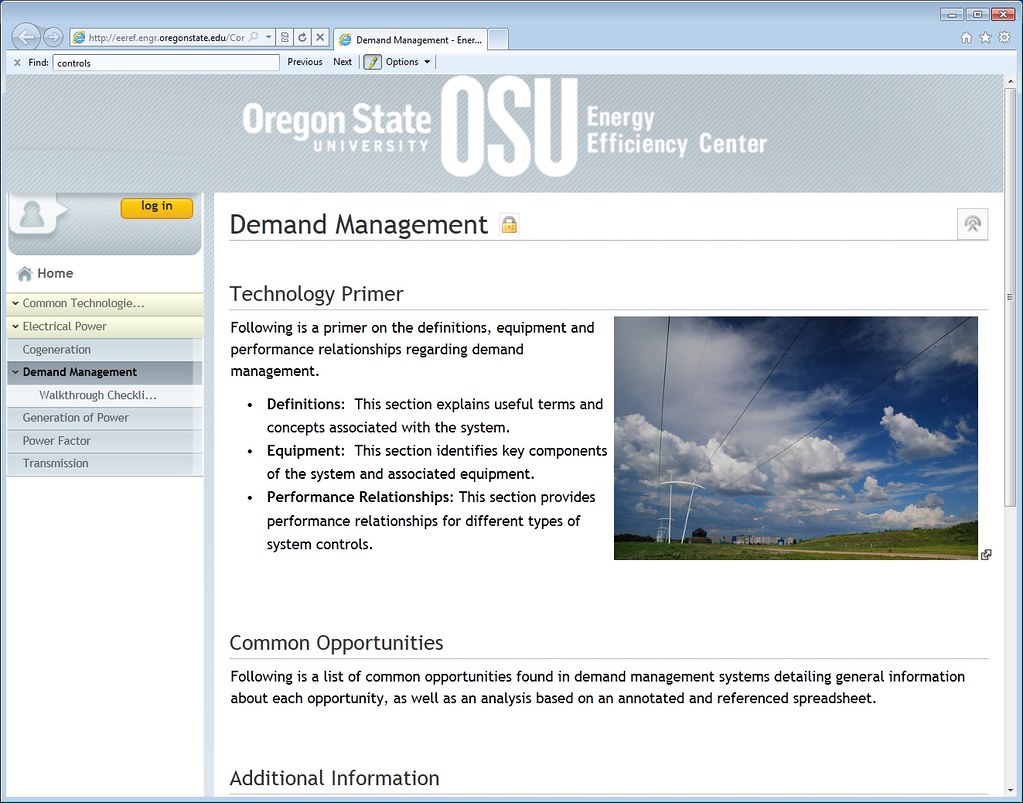Toggle the highlight matches pen icon
Screen dimensions: 1023x803
coord(373,62)
